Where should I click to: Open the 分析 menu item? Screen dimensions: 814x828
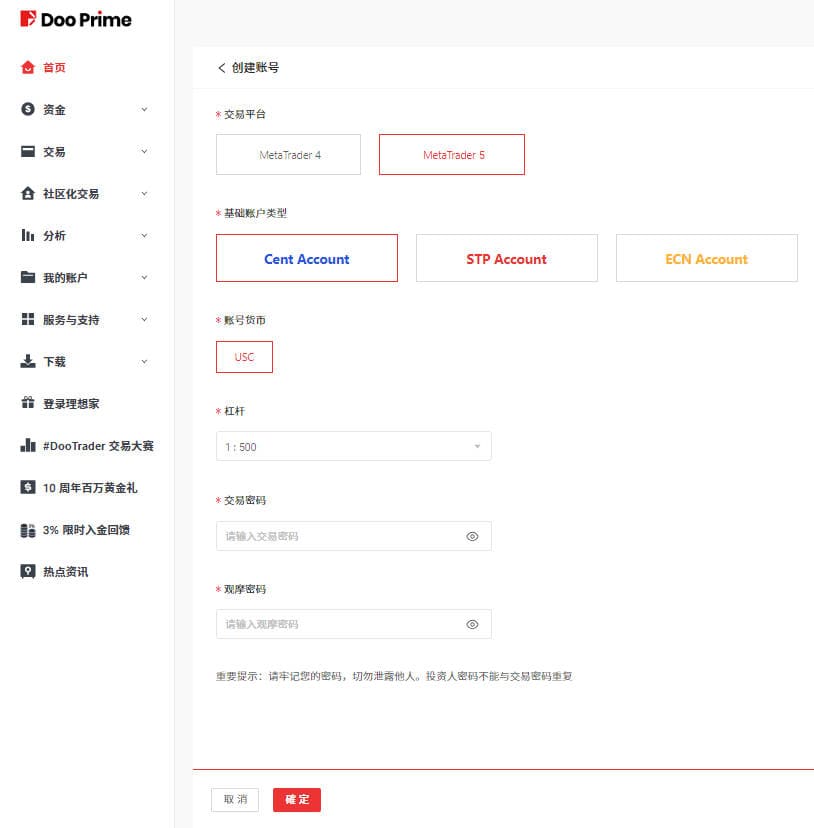point(54,236)
